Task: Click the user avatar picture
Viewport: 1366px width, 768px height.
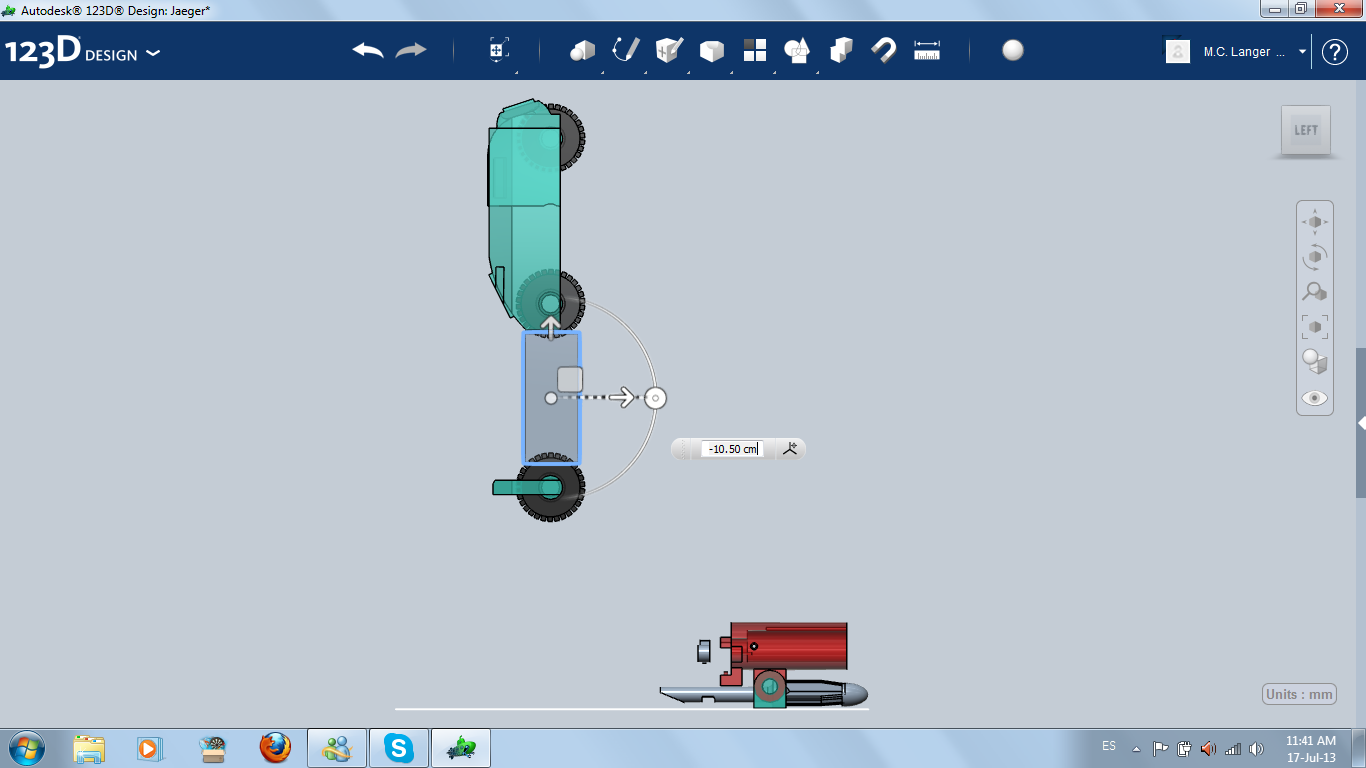Action: tap(1178, 51)
